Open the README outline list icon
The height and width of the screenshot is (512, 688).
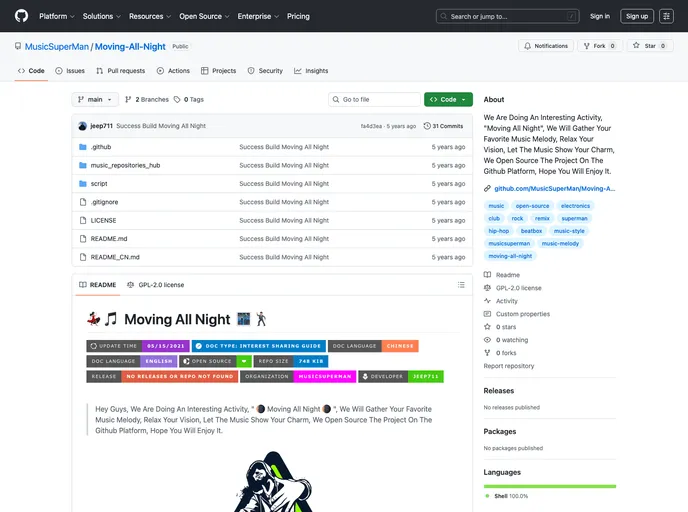click(460, 285)
